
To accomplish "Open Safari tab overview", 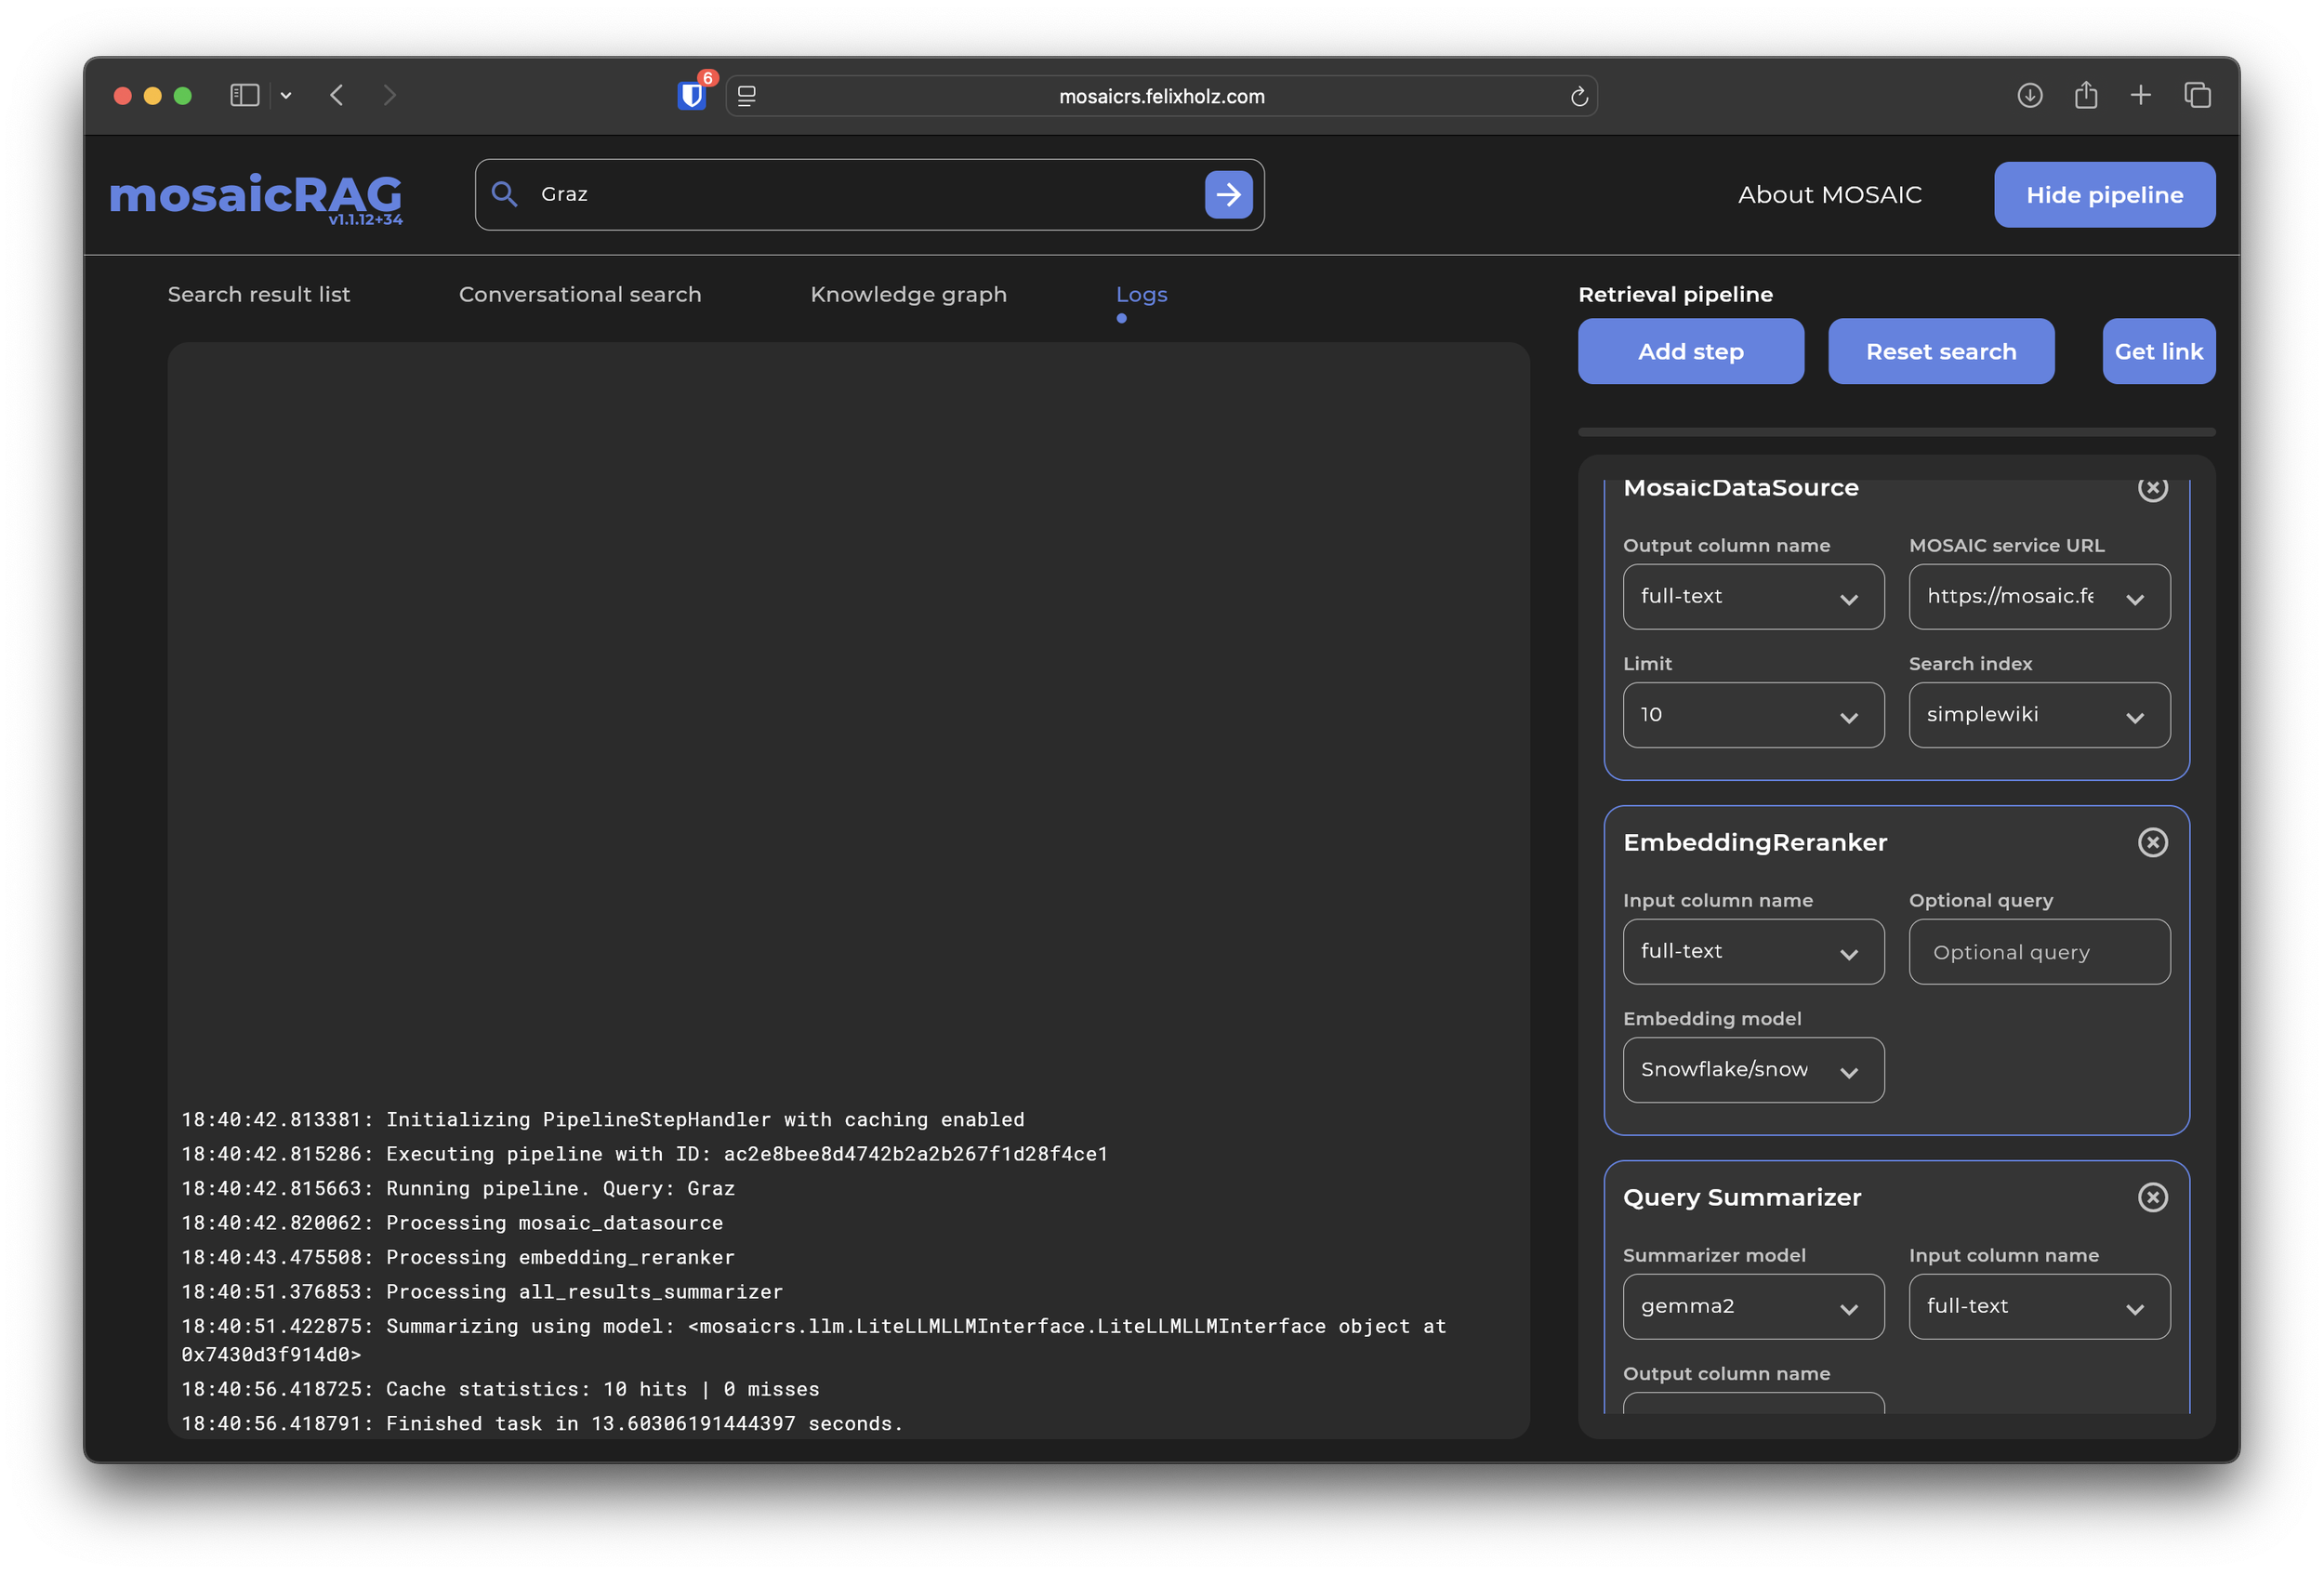I will 2197,95.
